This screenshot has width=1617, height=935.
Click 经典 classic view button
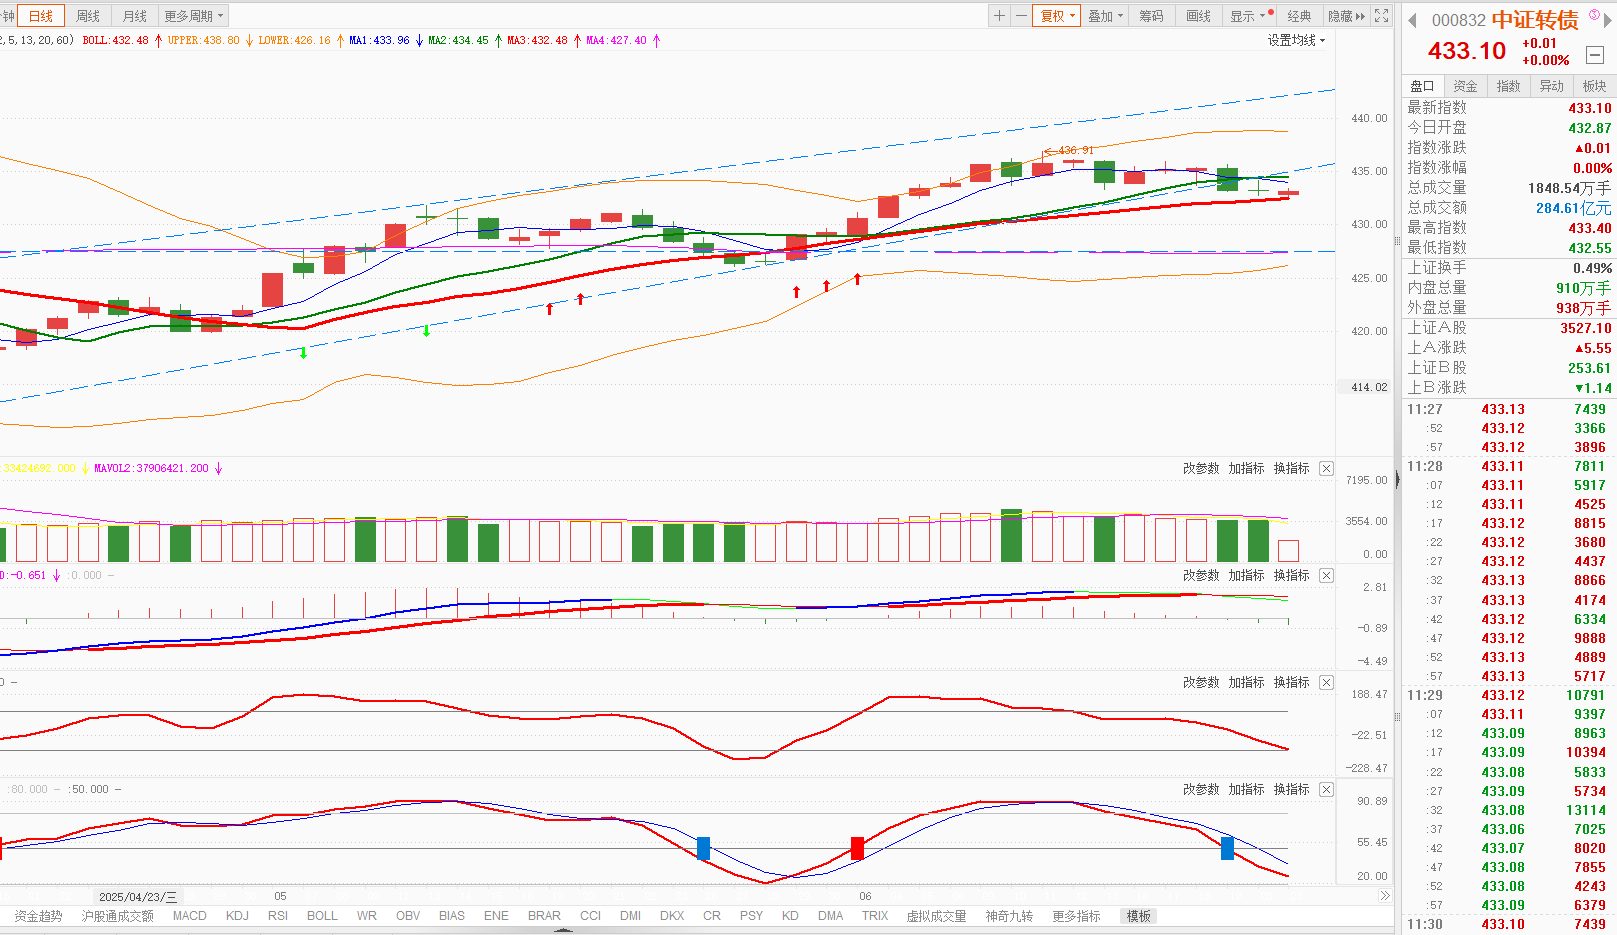point(1299,16)
